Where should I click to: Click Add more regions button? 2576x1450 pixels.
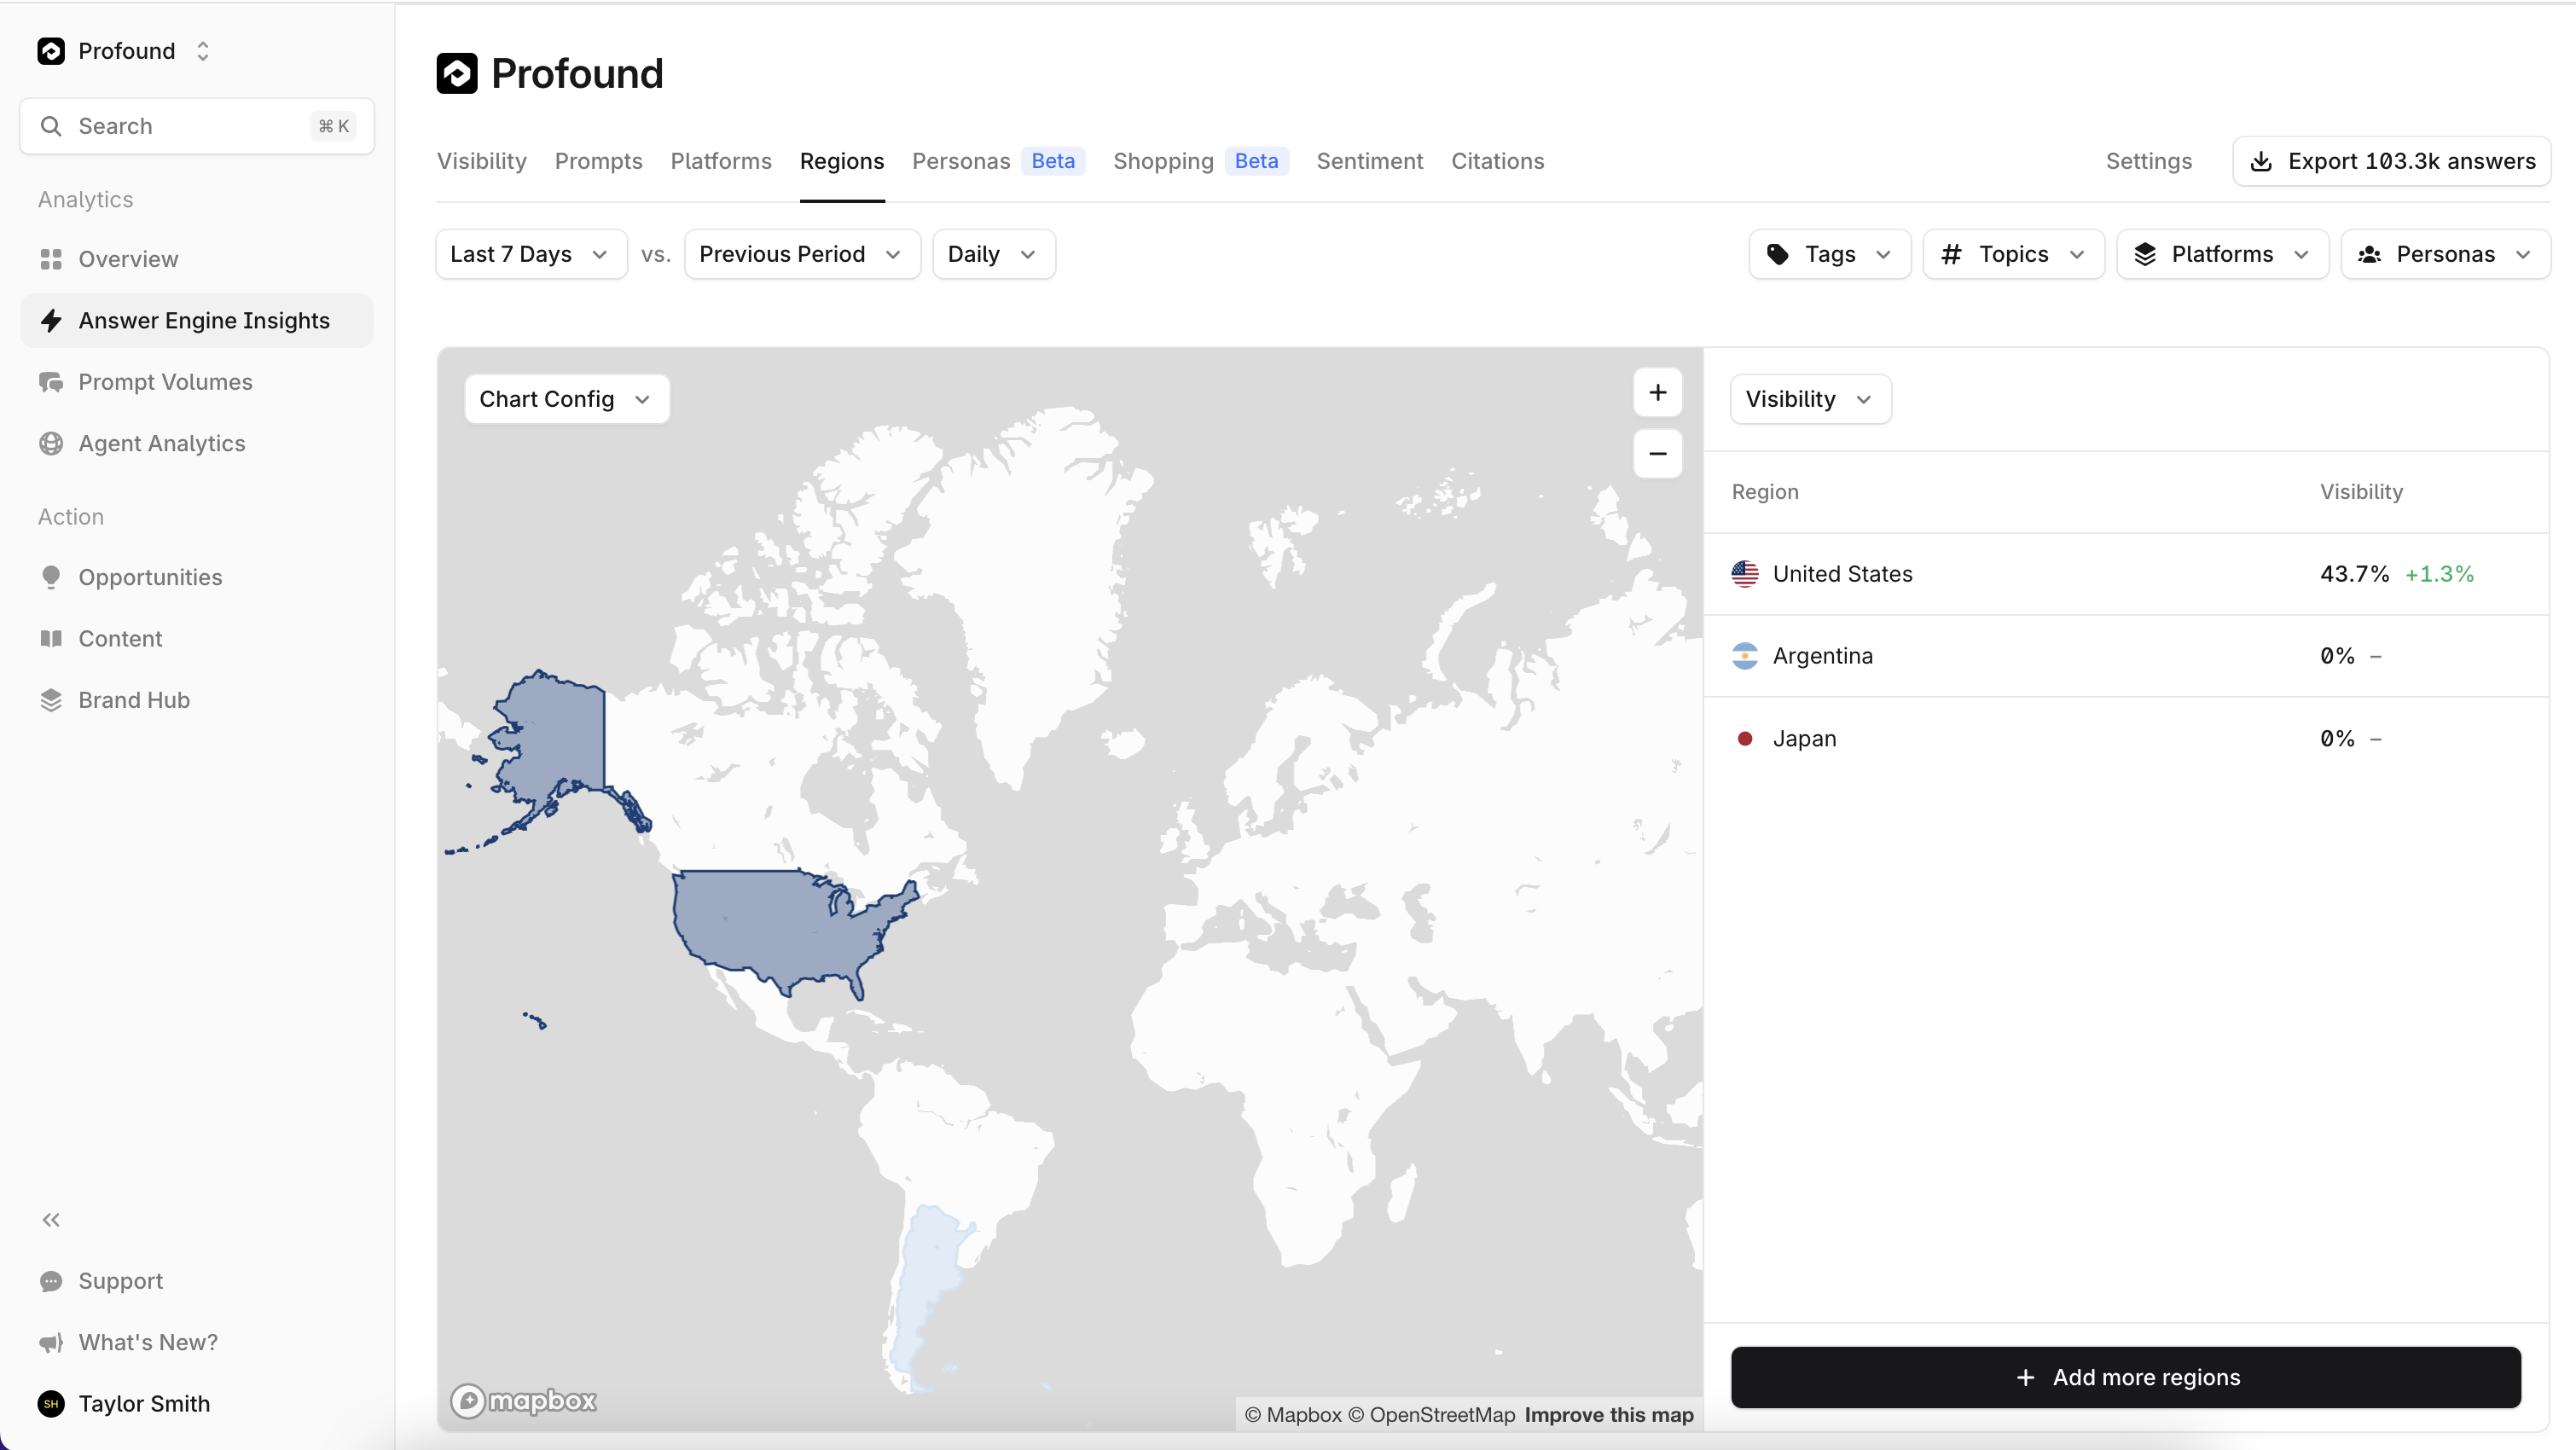2125,1377
